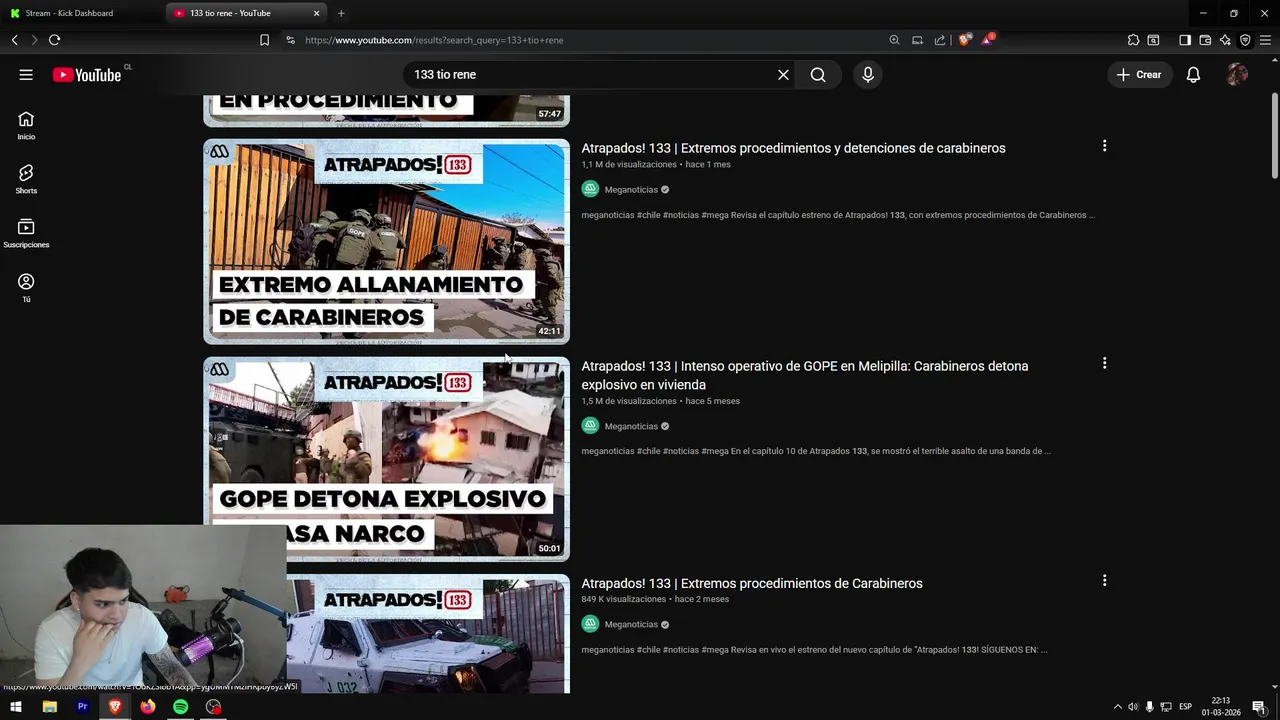Screen dimensions: 1280x720
Task: Start voice search with the microphone
Action: tap(867, 75)
